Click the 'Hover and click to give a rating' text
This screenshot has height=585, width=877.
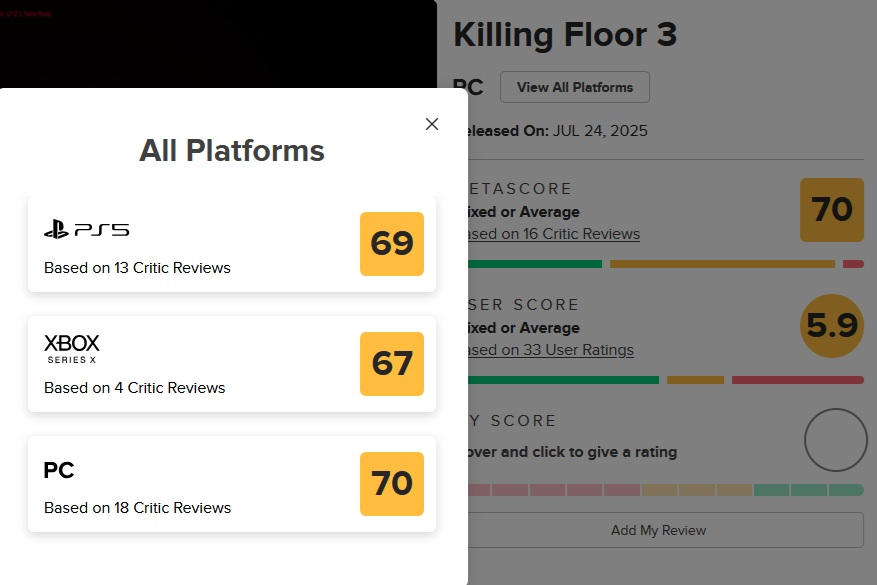point(572,452)
